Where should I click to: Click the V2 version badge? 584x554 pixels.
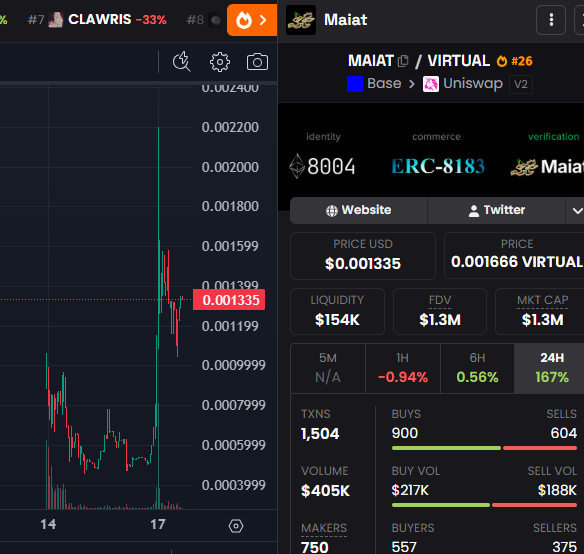click(x=521, y=84)
